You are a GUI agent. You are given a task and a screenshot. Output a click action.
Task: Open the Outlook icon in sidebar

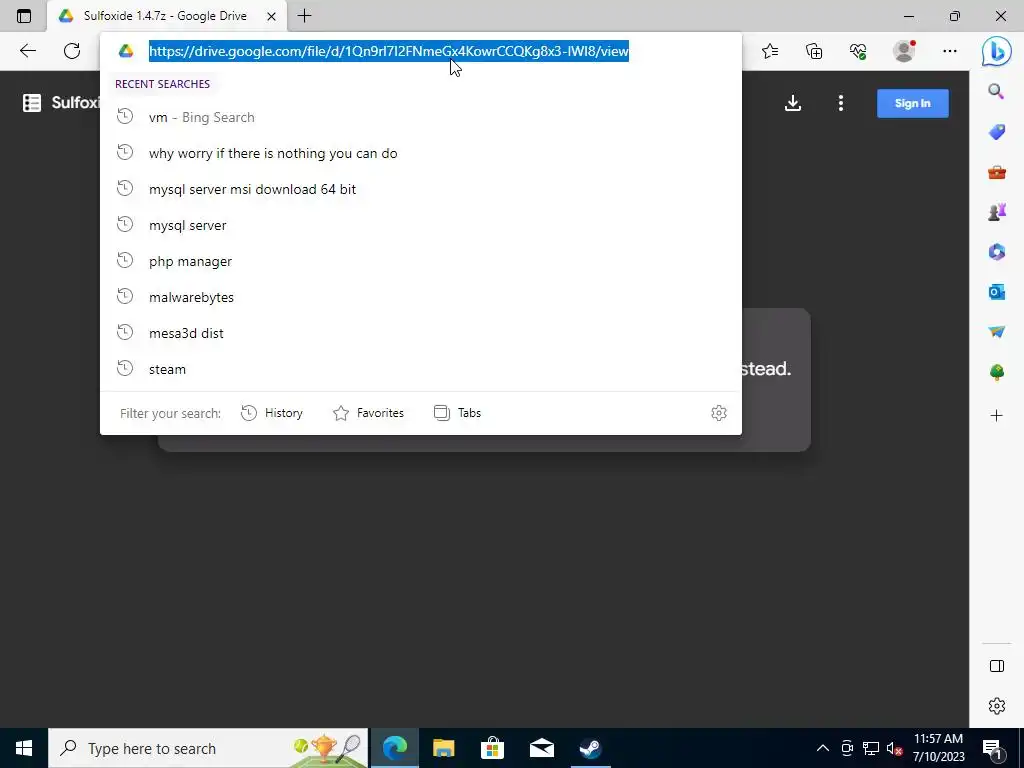pyautogui.click(x=997, y=292)
